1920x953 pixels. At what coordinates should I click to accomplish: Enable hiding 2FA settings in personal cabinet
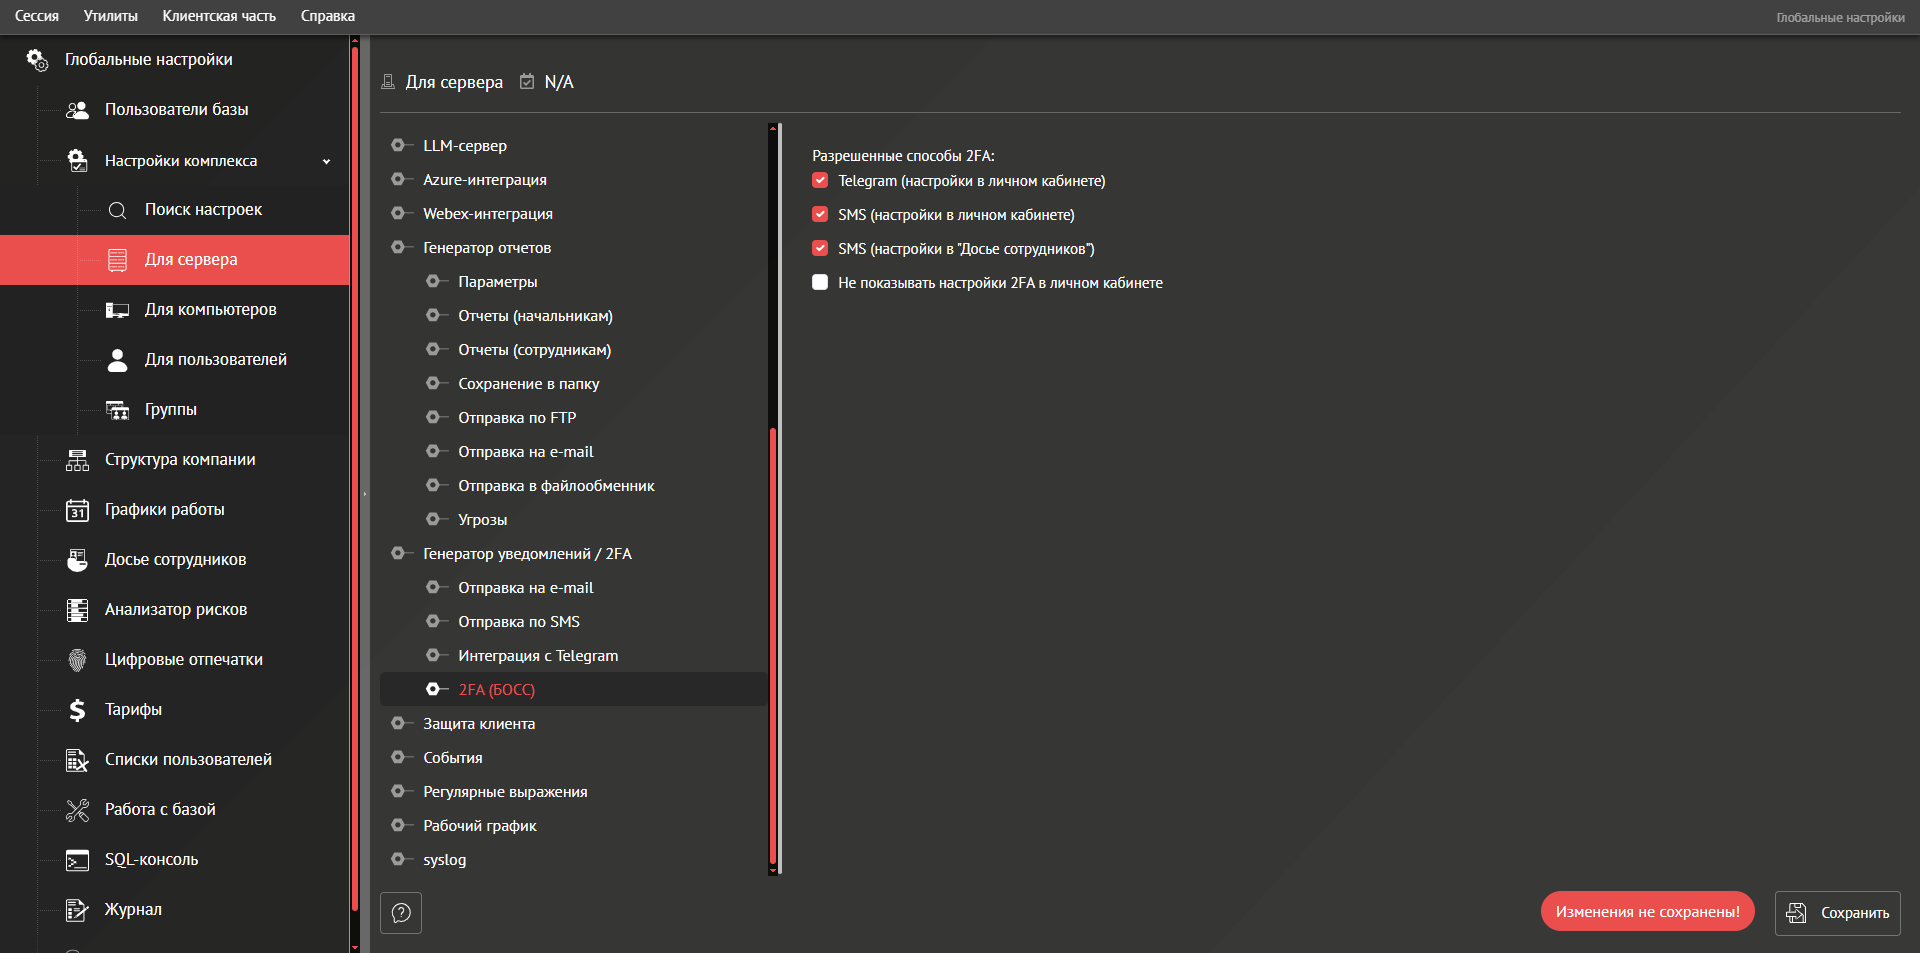tap(820, 283)
